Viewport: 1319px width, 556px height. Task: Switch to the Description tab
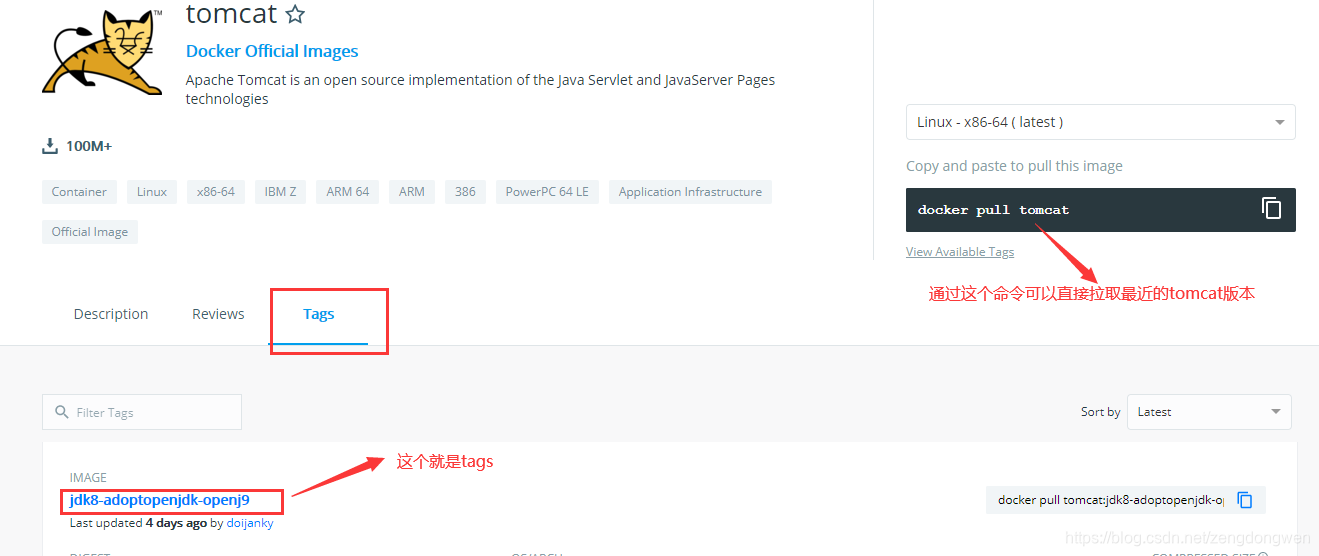(111, 314)
